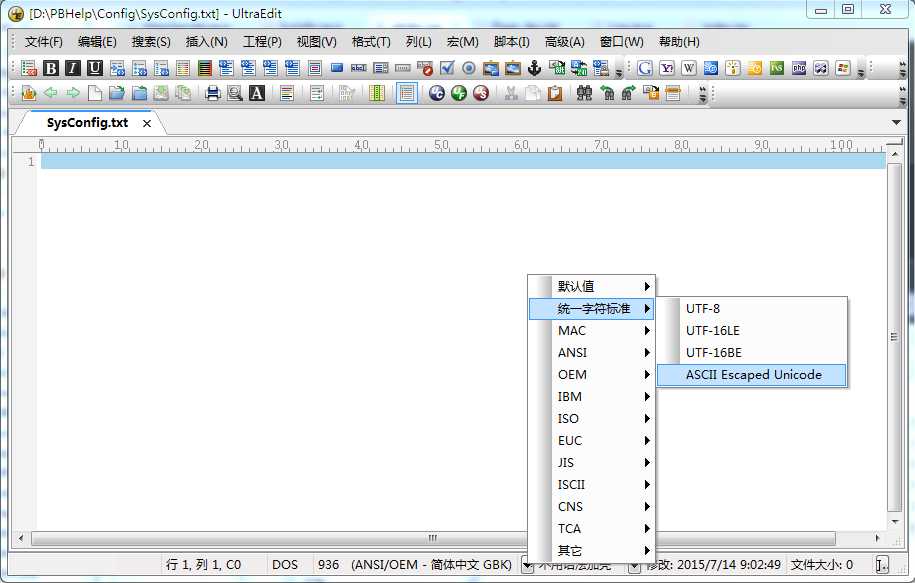Find previous with binoculars left arrow
Image resolution: width=915 pixels, height=583 pixels.
pos(607,93)
